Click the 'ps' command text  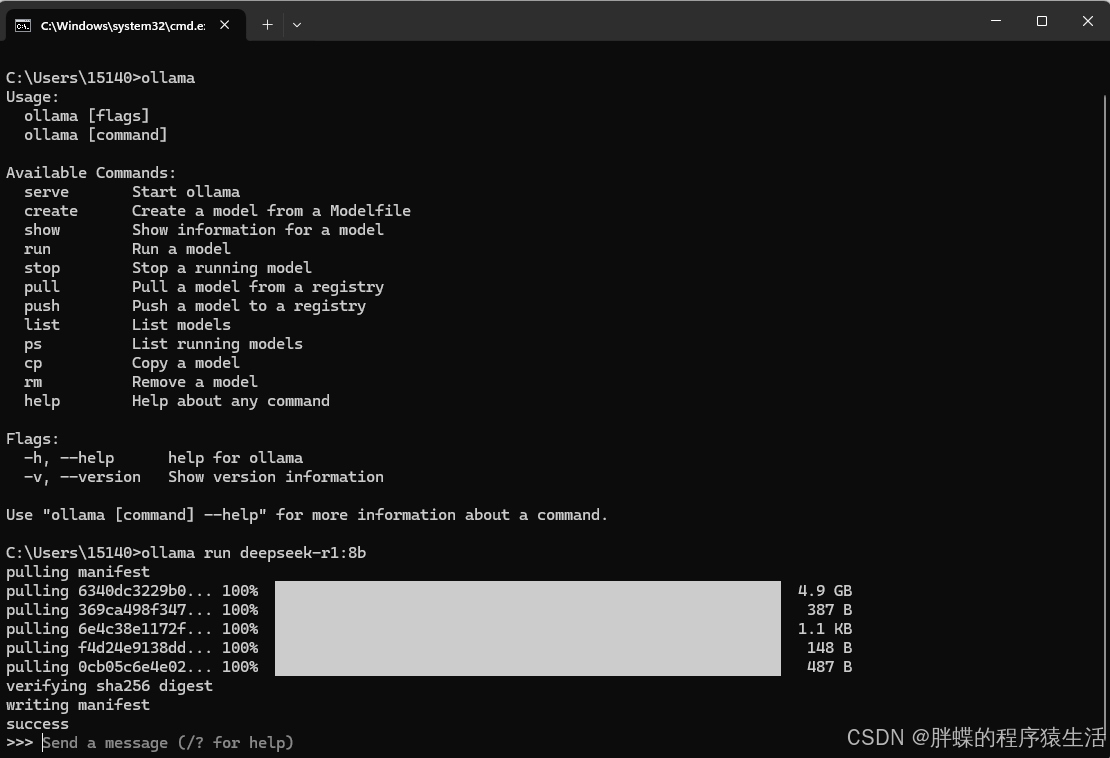[33, 345]
